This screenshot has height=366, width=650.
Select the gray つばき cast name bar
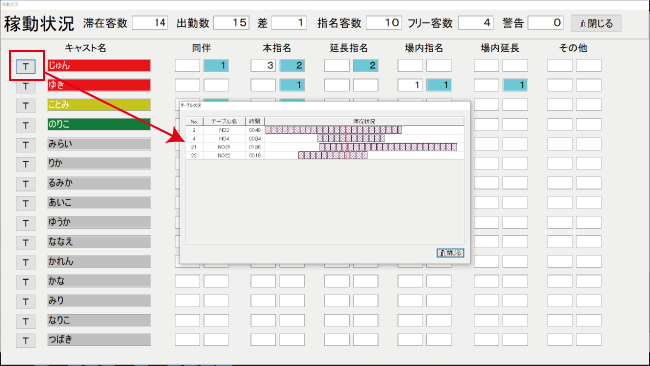[x=99, y=339]
